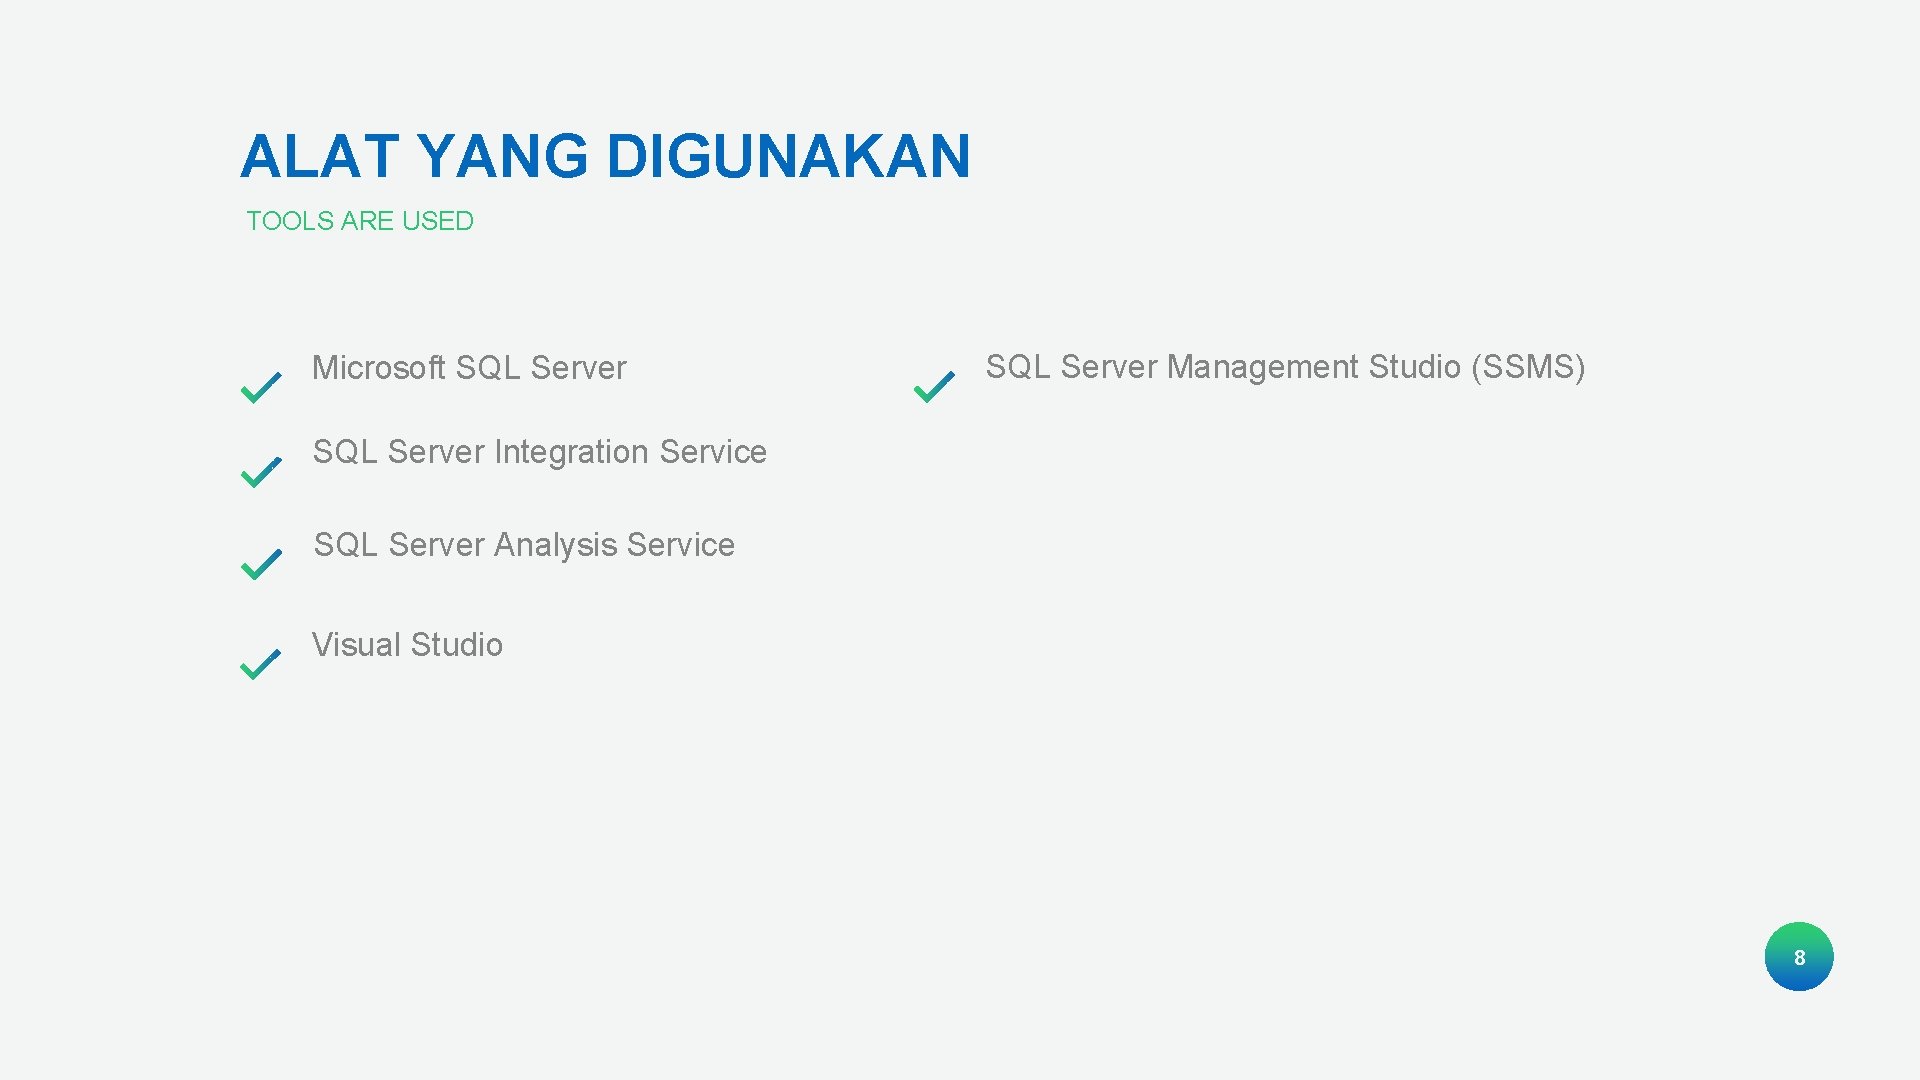This screenshot has width=1920, height=1080.
Task: Click the SQL Server Integration Service text label
Action: (x=539, y=452)
